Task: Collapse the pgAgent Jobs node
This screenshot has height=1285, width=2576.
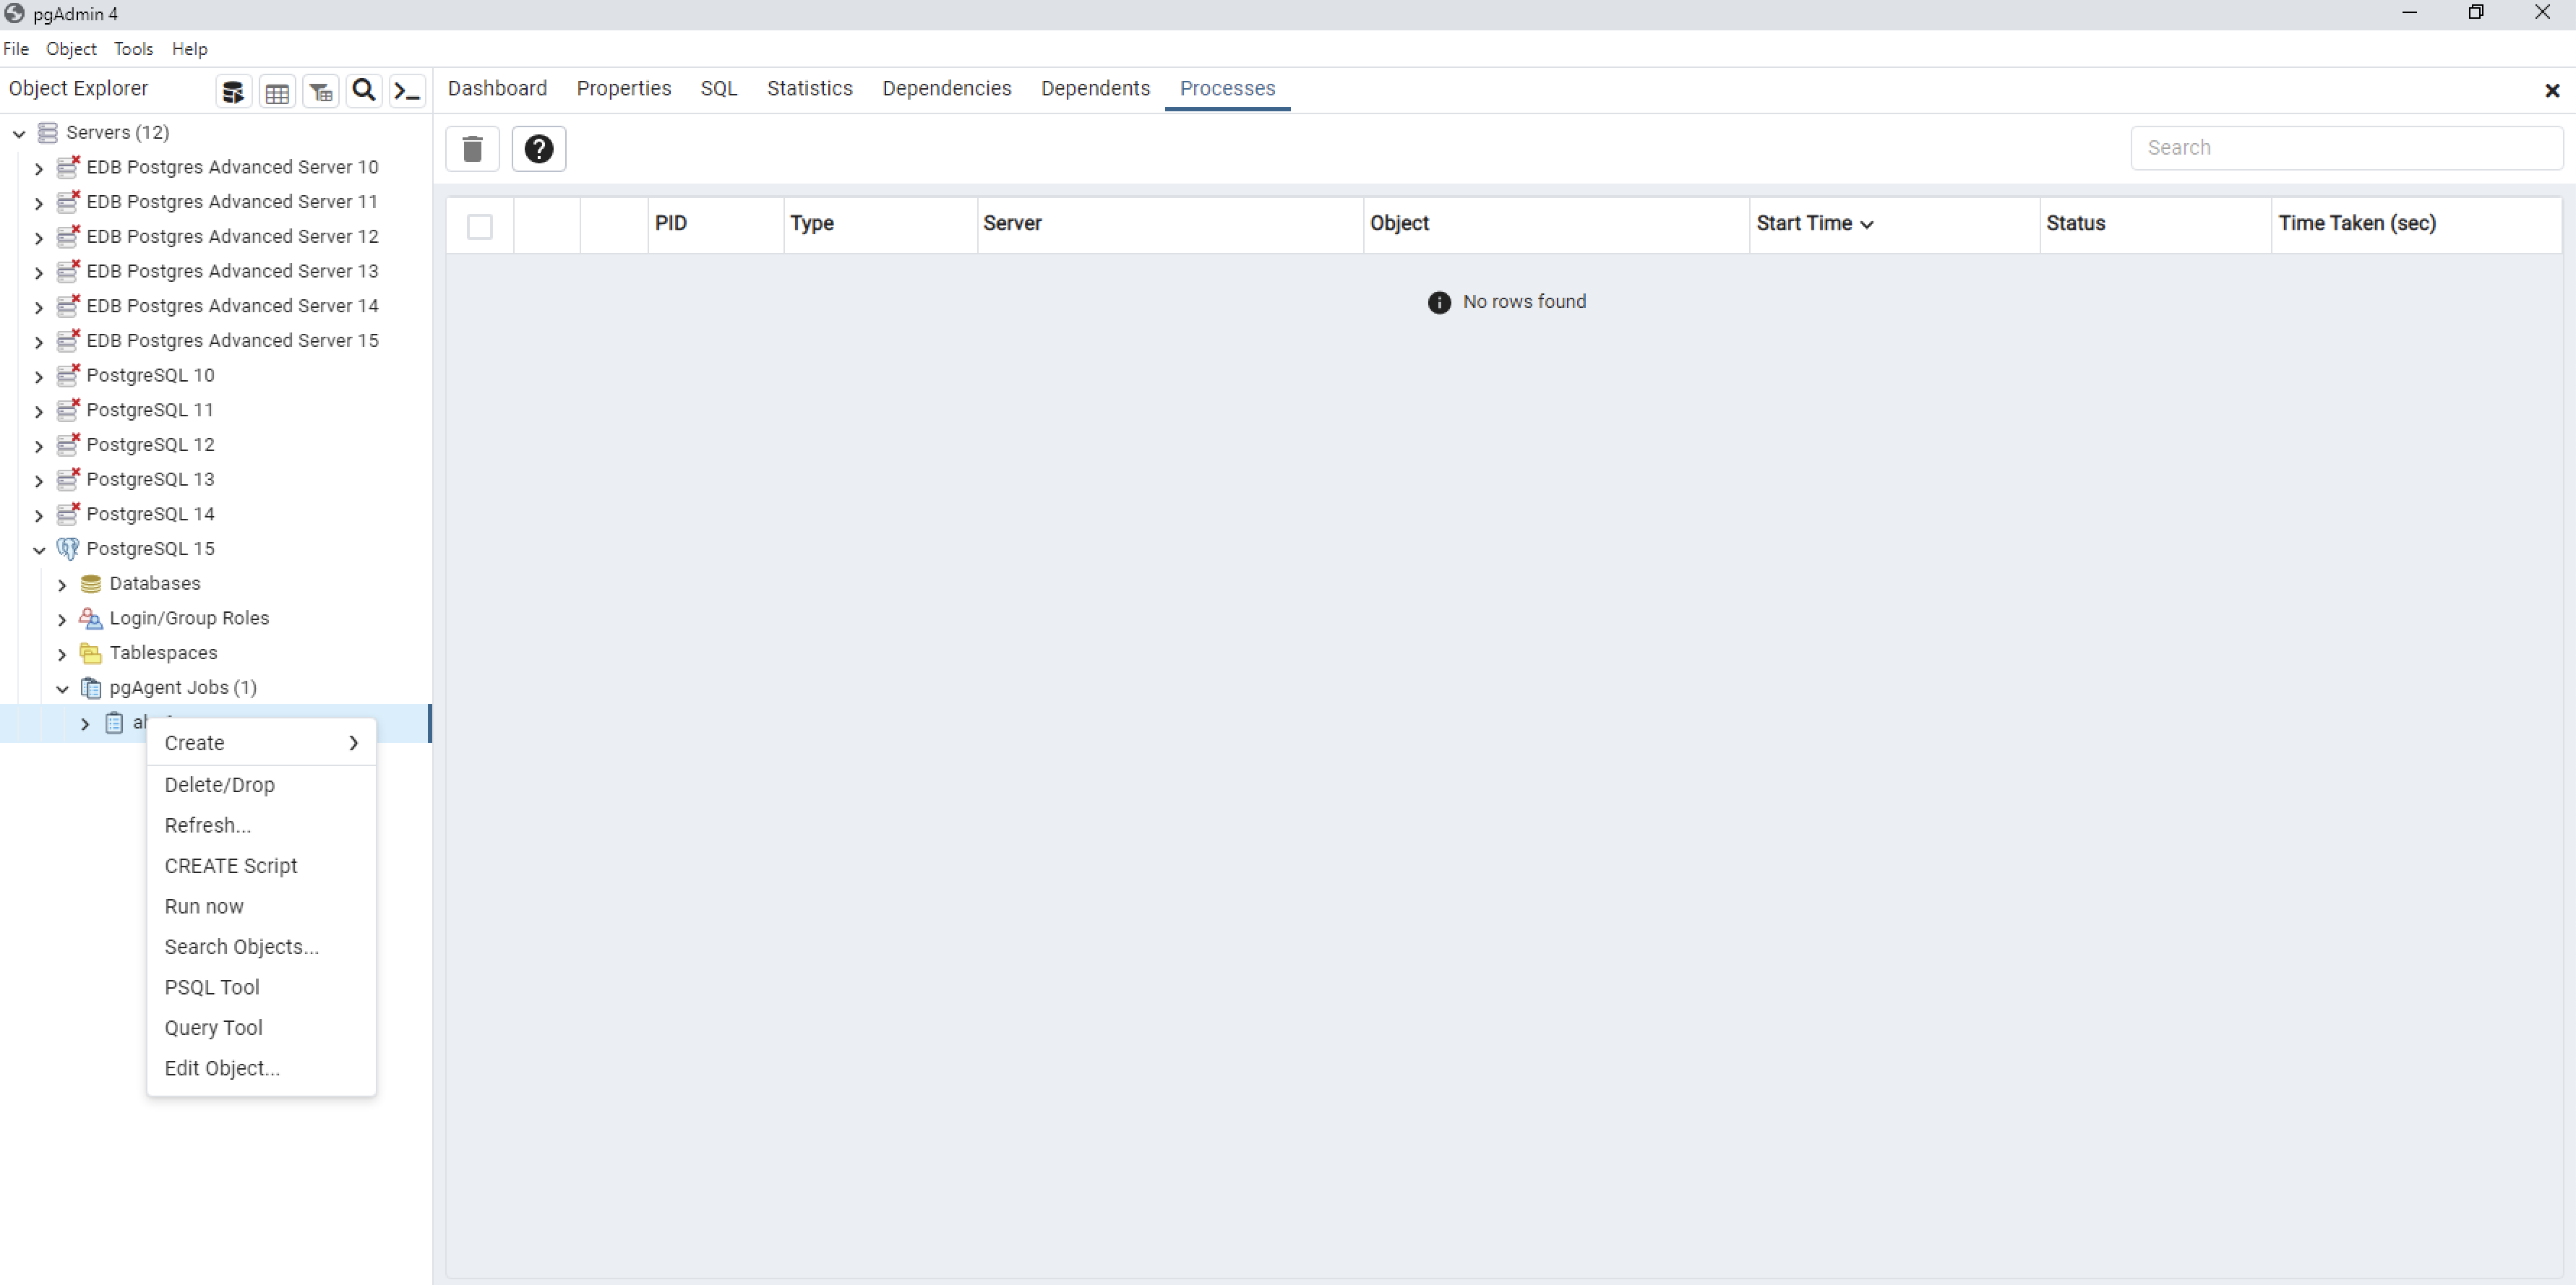Action: click(62, 688)
